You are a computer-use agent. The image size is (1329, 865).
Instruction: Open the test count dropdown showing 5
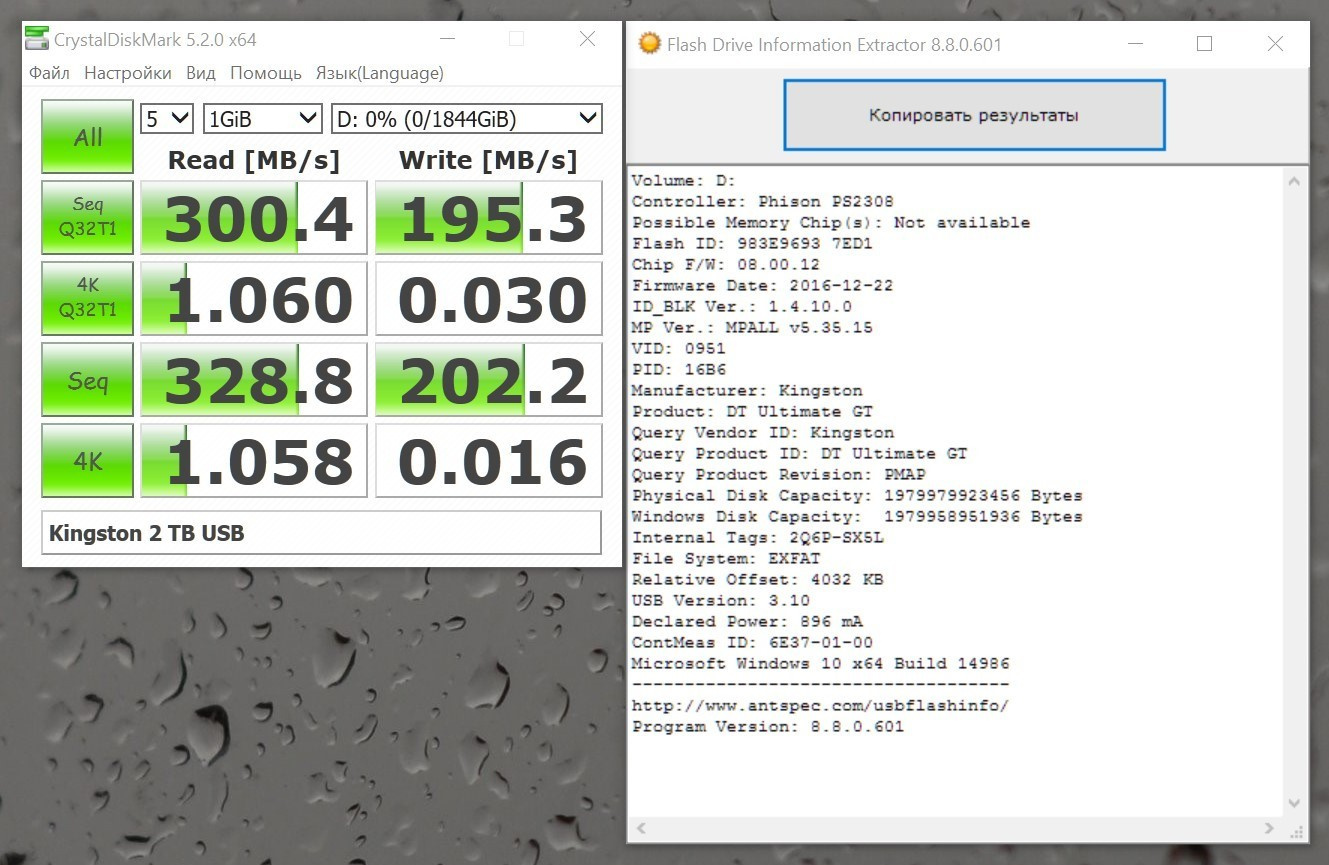click(167, 119)
